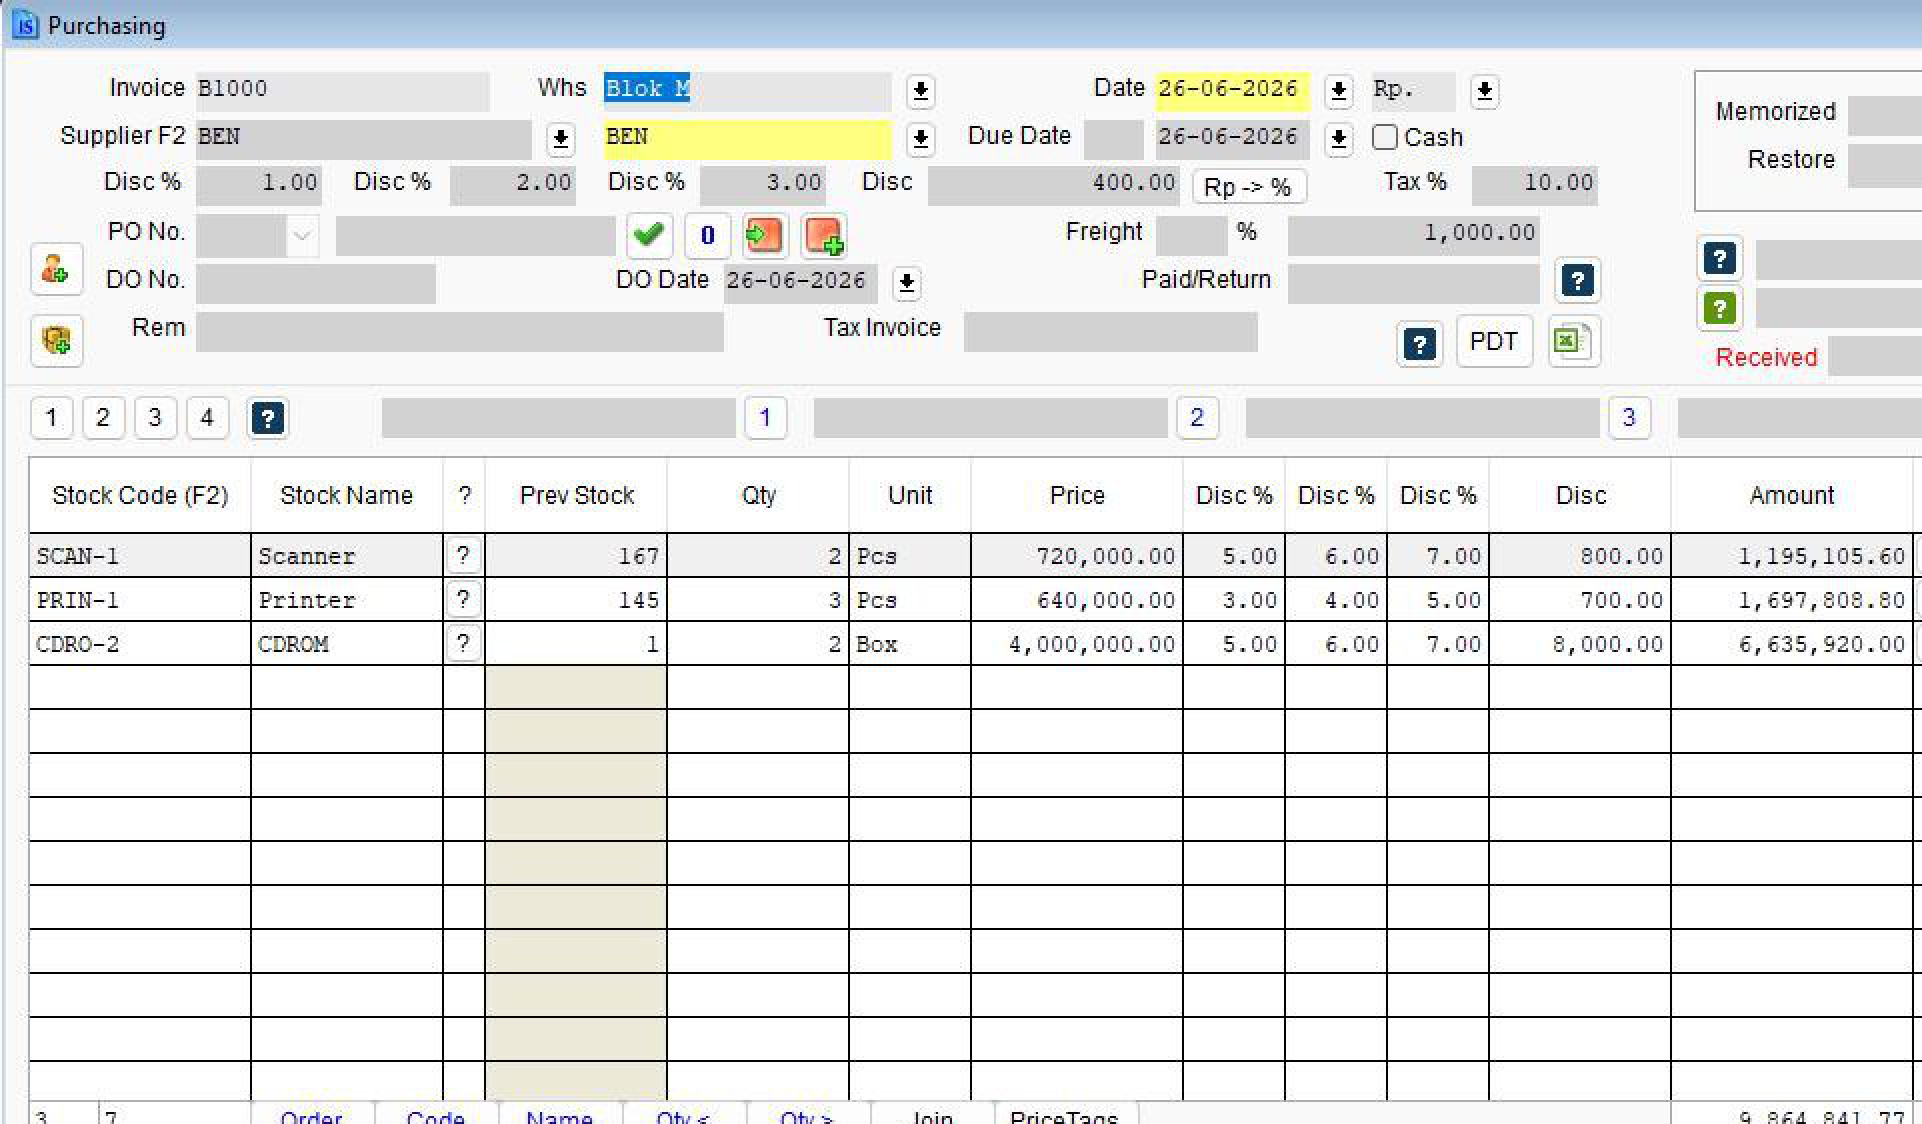Click the green help icon above Received
This screenshot has height=1124, width=1922.
(1719, 308)
